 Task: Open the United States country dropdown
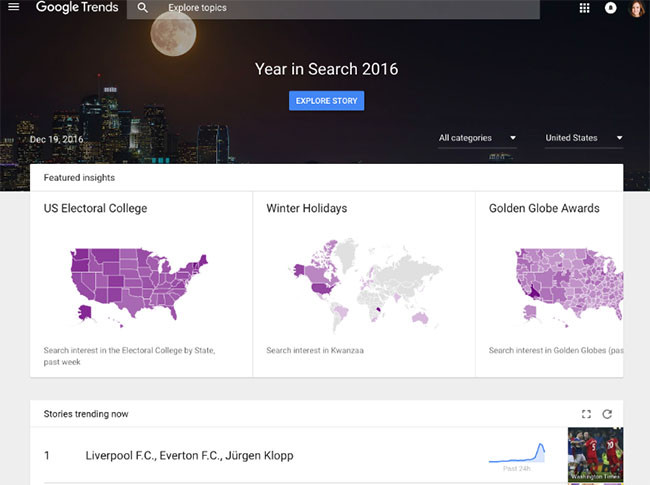point(584,138)
